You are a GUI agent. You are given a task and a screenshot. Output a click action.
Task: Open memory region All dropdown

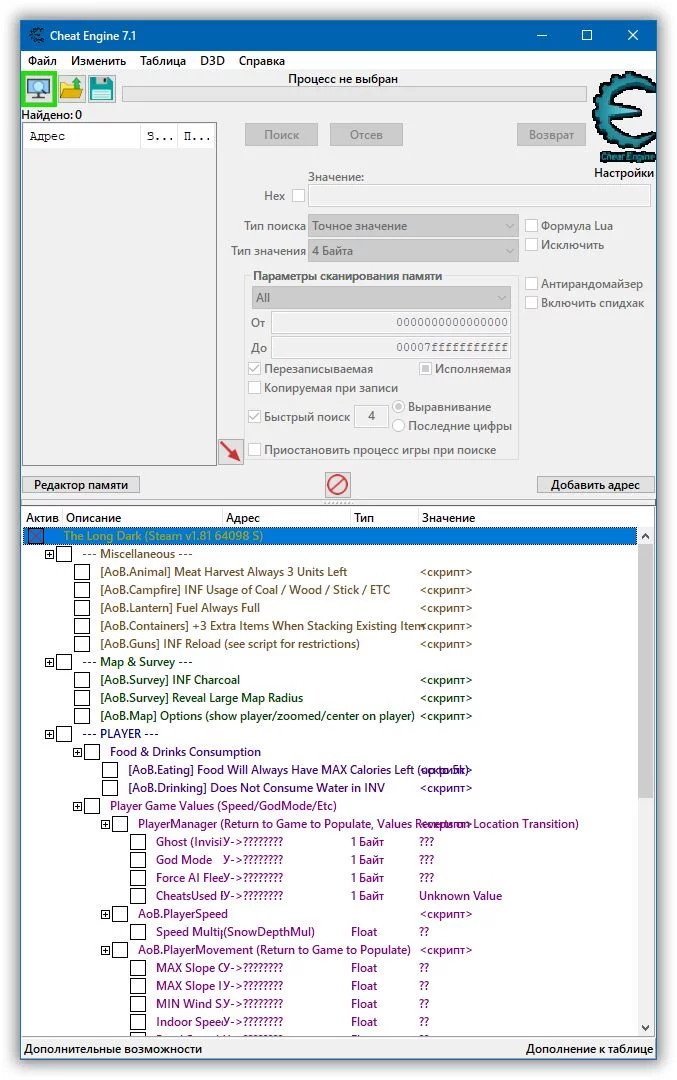click(382, 298)
